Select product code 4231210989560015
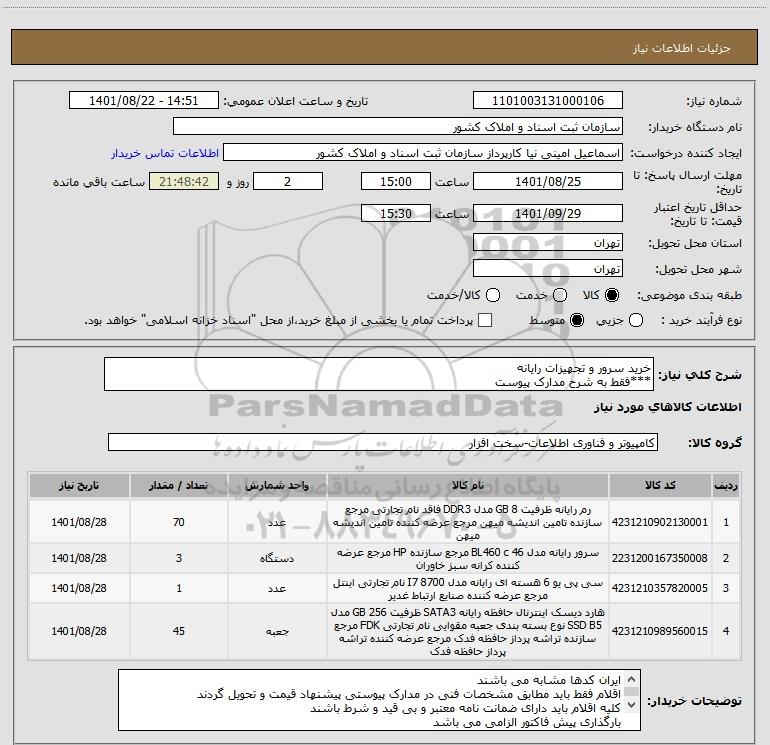 660,631
